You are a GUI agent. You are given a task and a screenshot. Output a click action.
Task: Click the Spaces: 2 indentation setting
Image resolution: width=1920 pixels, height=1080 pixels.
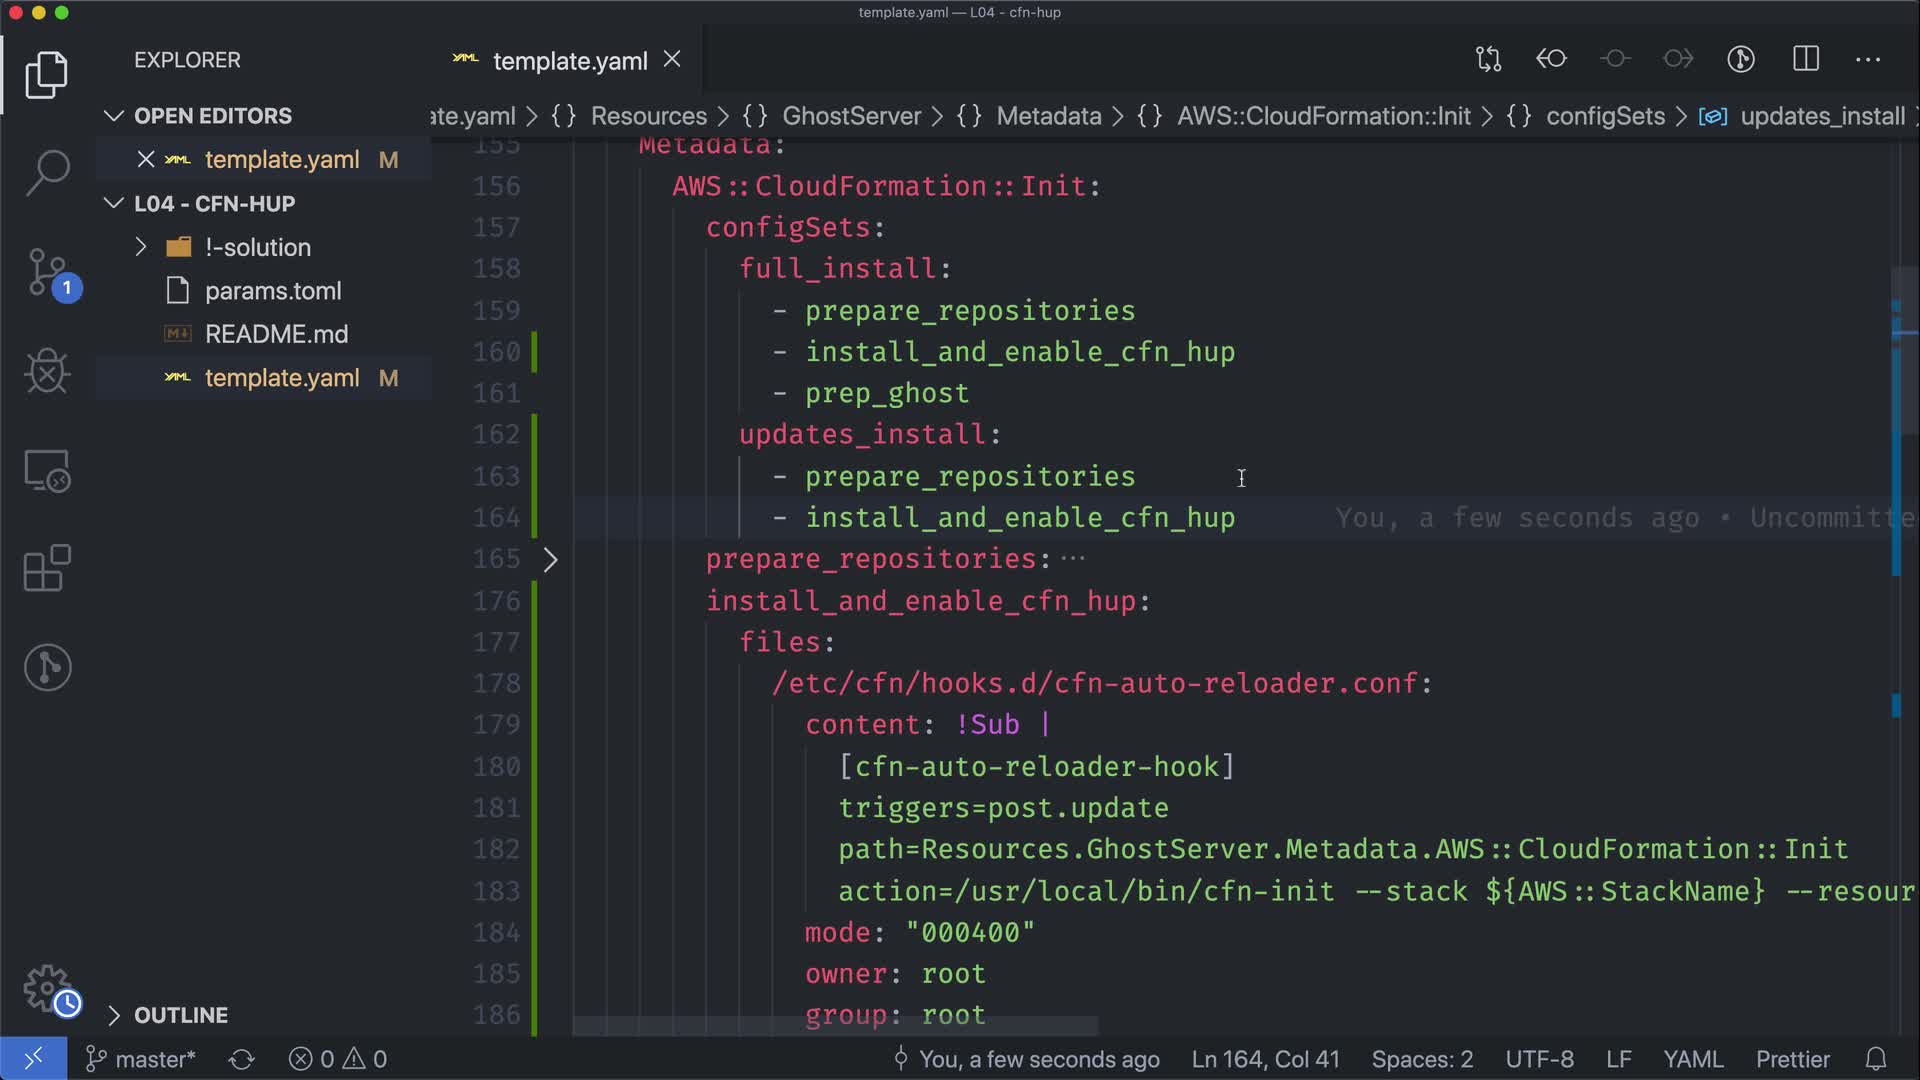(x=1422, y=1059)
